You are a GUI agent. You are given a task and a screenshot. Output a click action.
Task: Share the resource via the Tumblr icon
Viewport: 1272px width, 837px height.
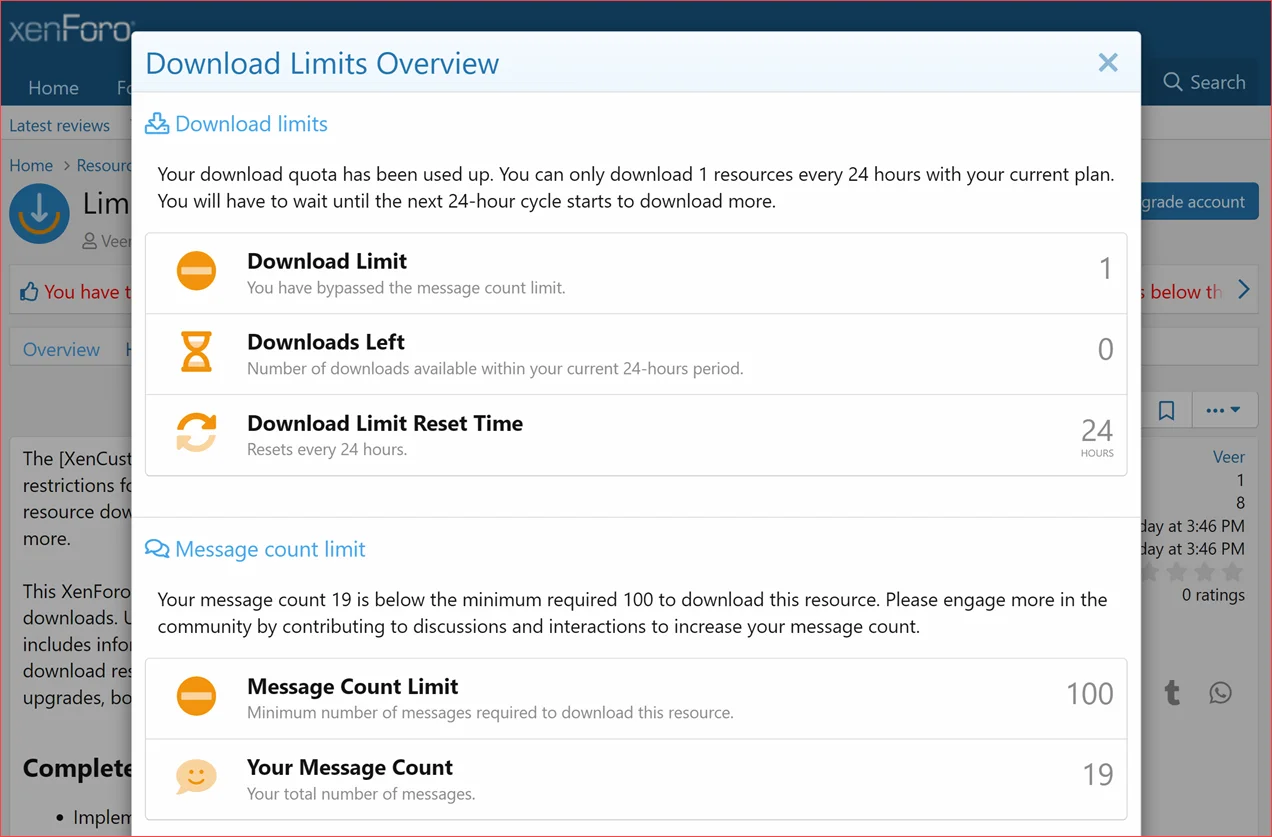pos(1171,692)
